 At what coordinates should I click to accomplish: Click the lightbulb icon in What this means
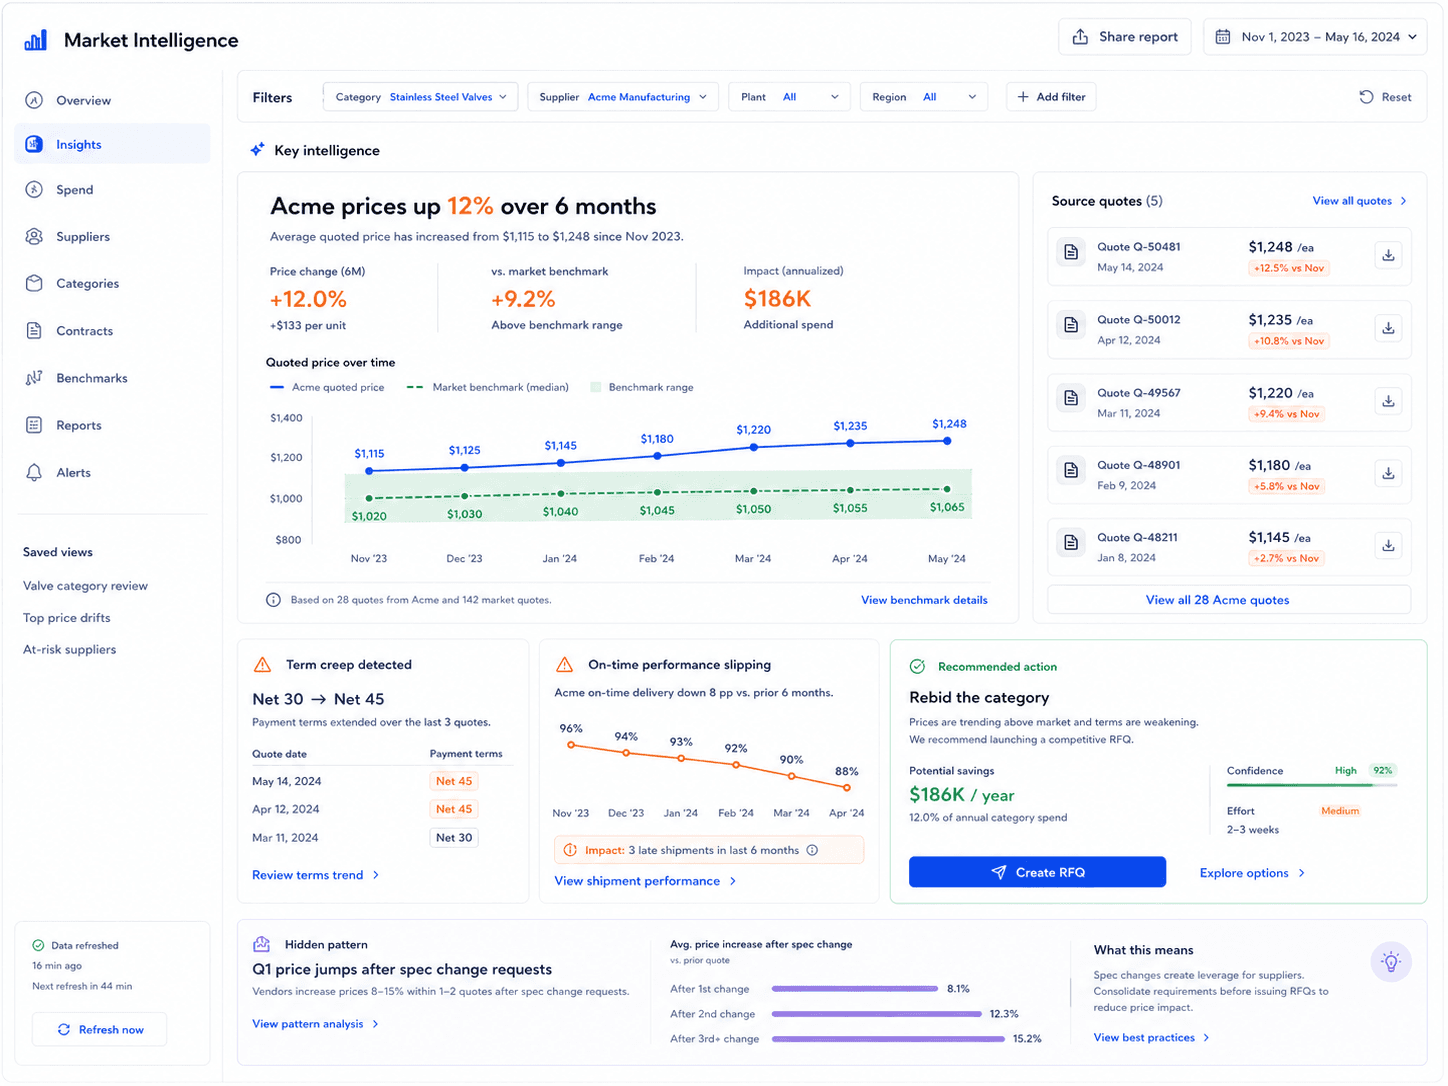click(1390, 962)
